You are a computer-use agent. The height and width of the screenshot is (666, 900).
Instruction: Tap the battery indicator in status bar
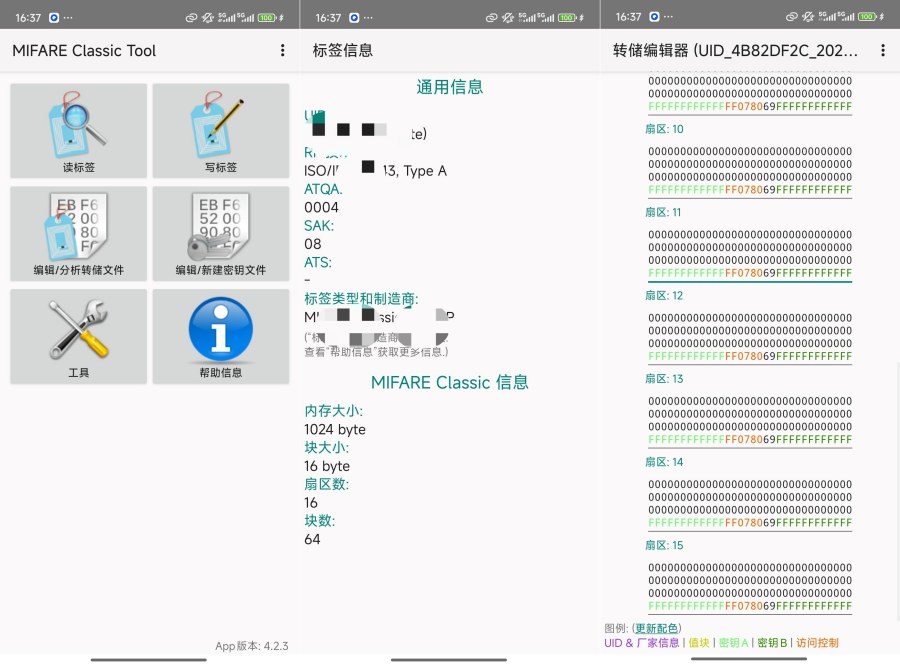coord(867,16)
